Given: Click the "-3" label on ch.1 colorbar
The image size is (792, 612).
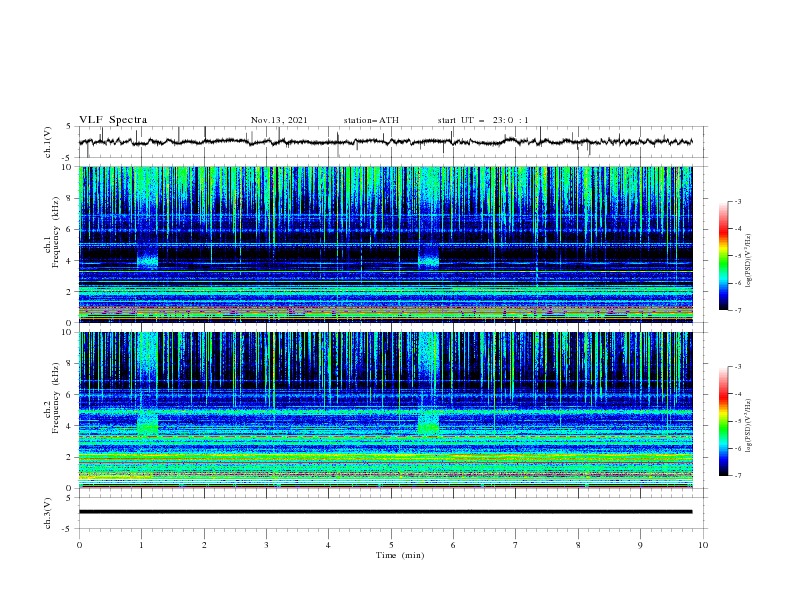Looking at the screenshot, I should pyautogui.click(x=738, y=201).
